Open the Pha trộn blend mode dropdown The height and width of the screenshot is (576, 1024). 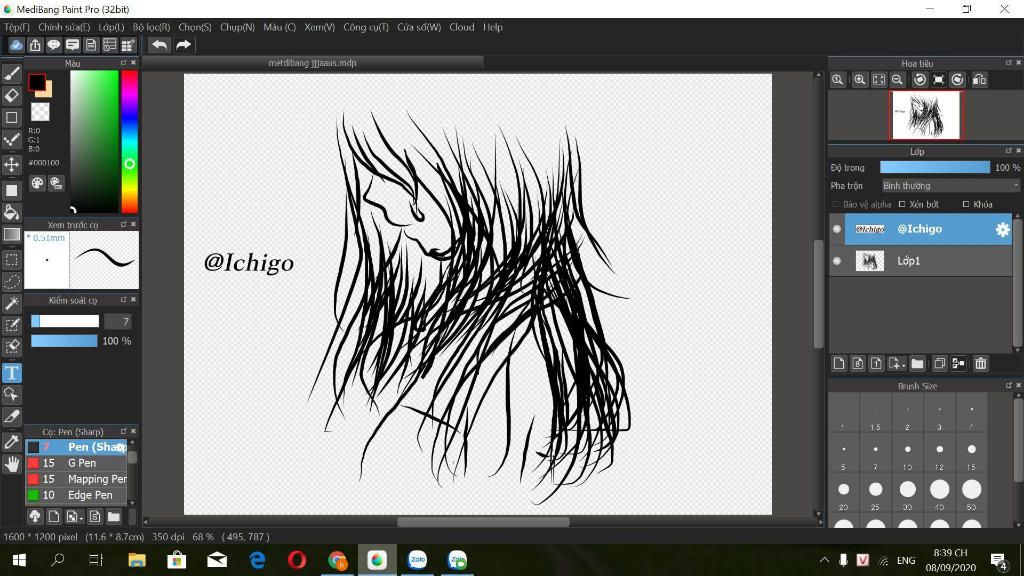click(950, 186)
